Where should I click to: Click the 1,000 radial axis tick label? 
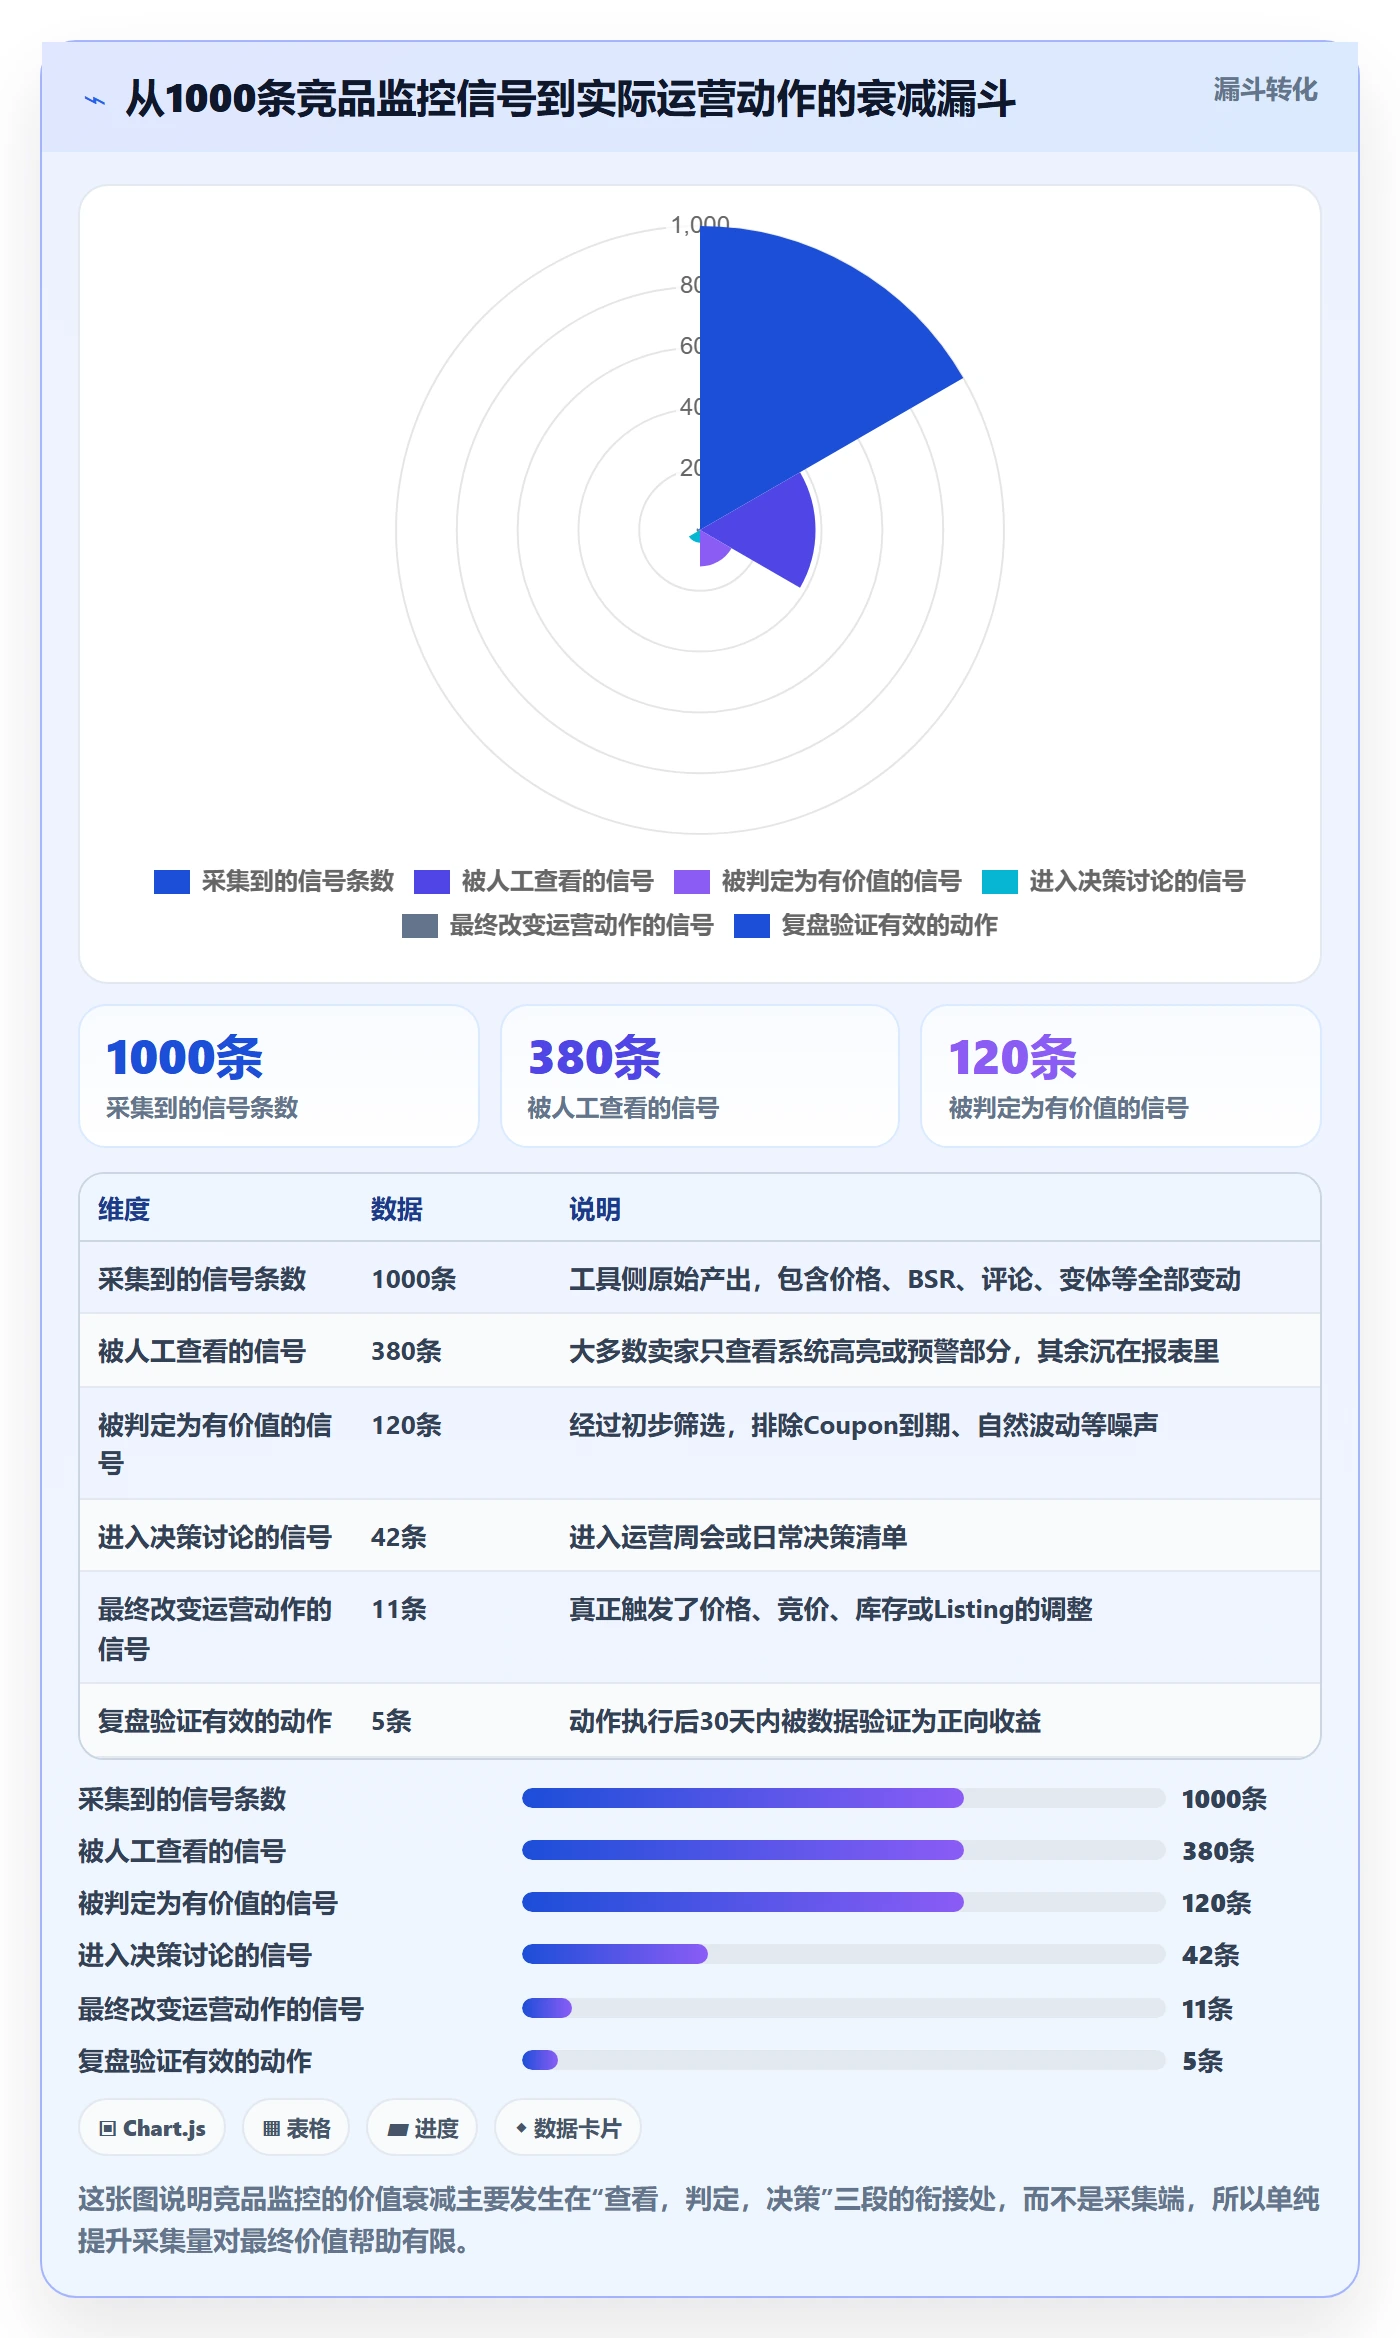(700, 225)
